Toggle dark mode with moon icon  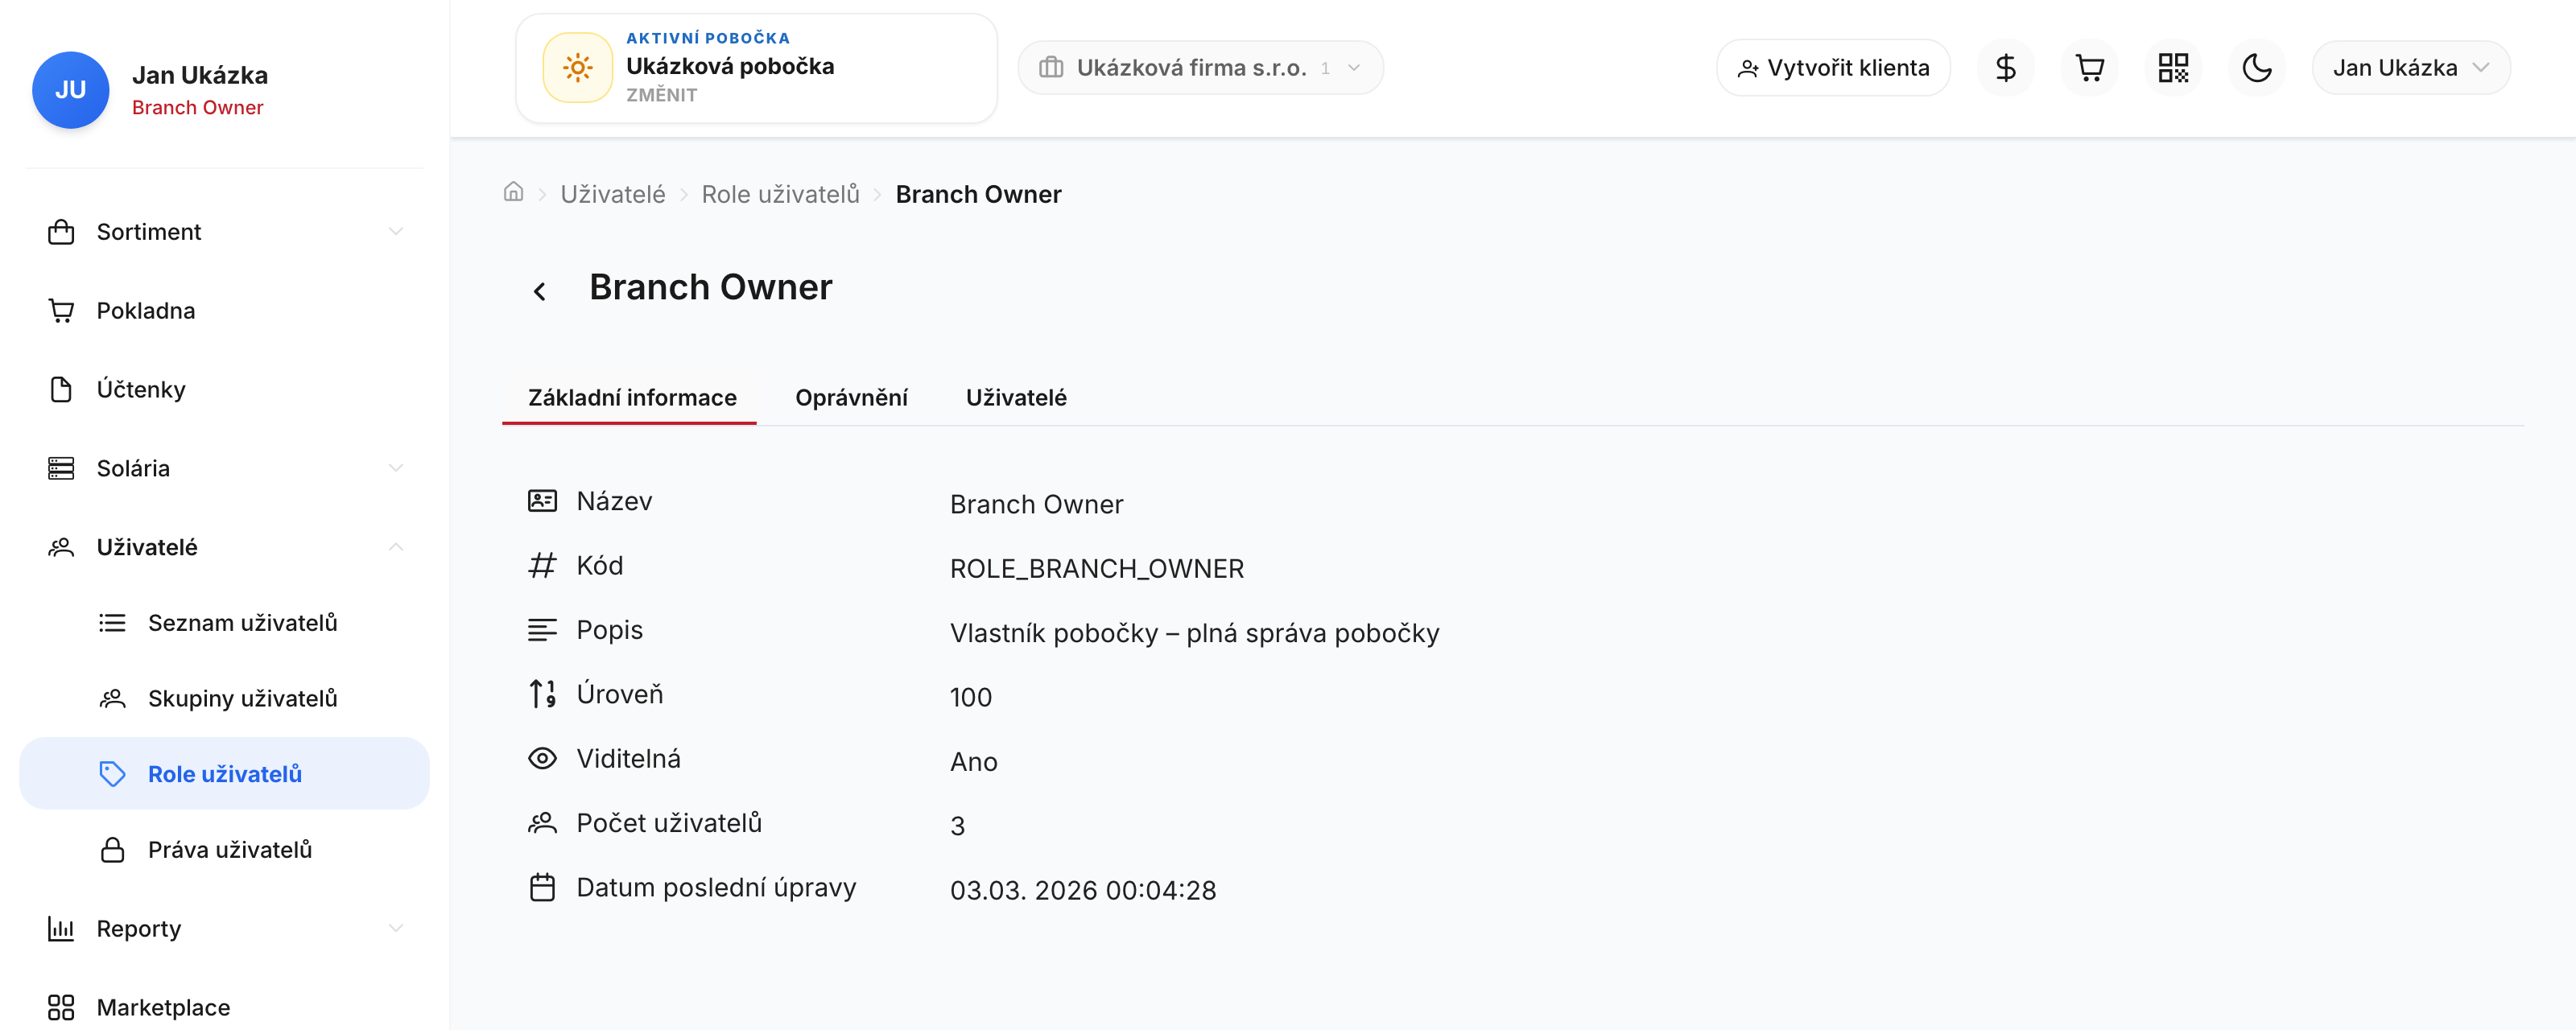2257,68
